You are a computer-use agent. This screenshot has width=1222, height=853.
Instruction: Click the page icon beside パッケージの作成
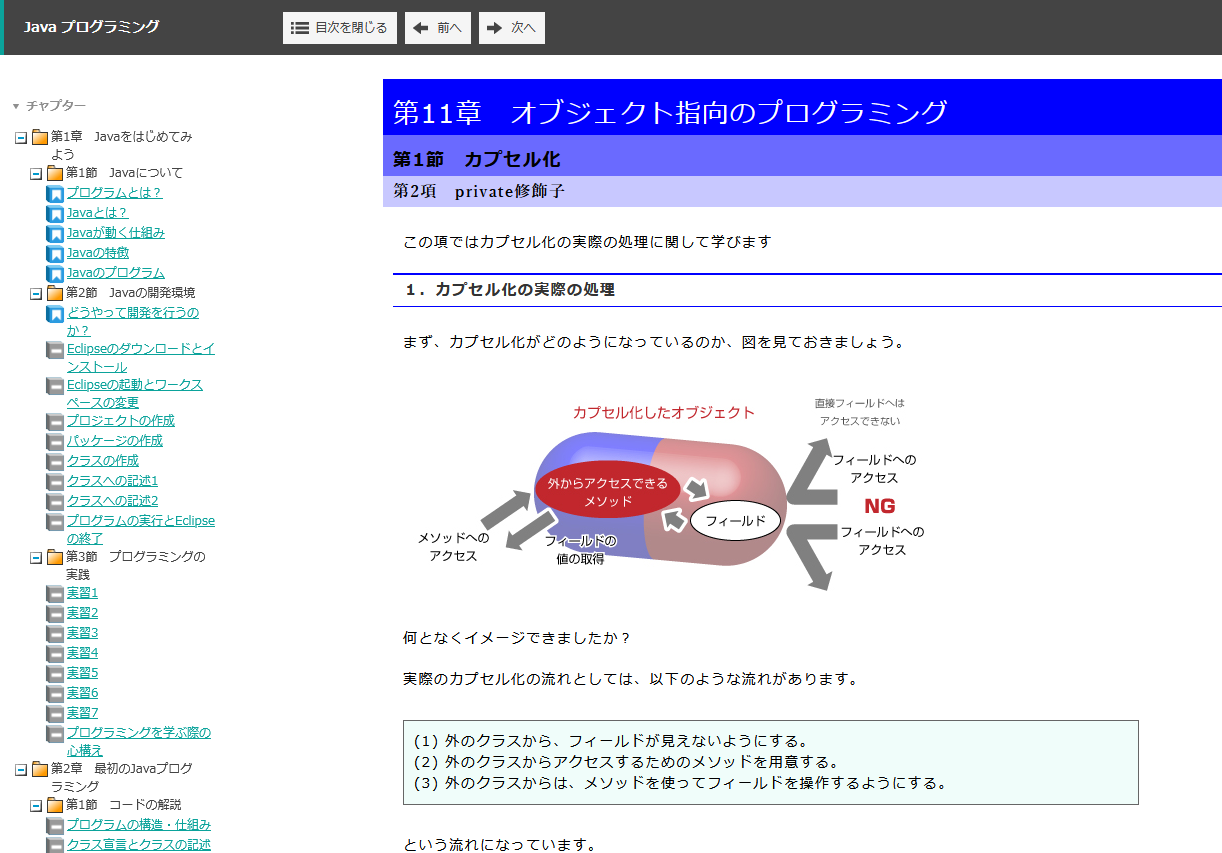tap(55, 441)
